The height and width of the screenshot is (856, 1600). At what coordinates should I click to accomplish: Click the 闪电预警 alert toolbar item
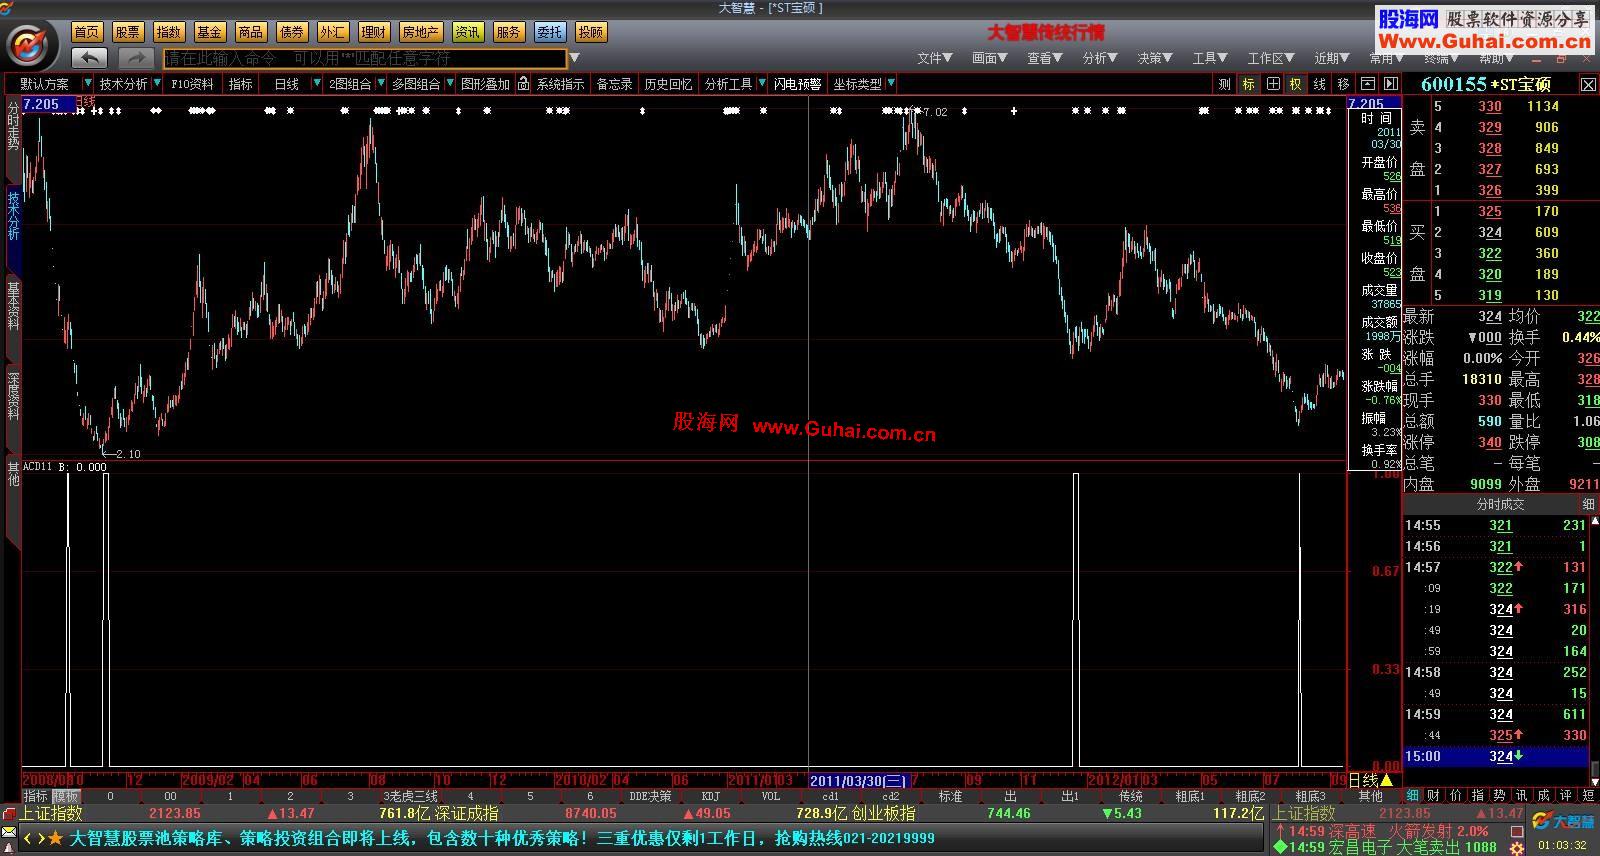(797, 84)
